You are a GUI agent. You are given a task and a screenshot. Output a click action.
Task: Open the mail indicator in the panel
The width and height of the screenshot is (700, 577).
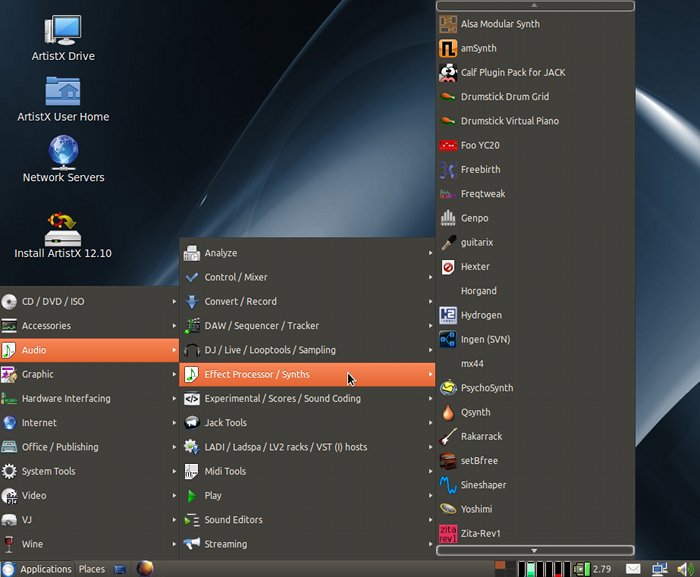633,569
